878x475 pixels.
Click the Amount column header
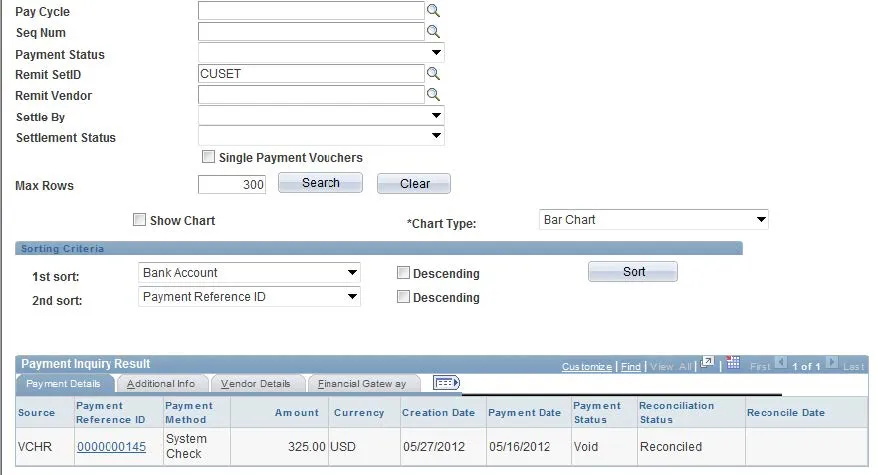point(297,412)
